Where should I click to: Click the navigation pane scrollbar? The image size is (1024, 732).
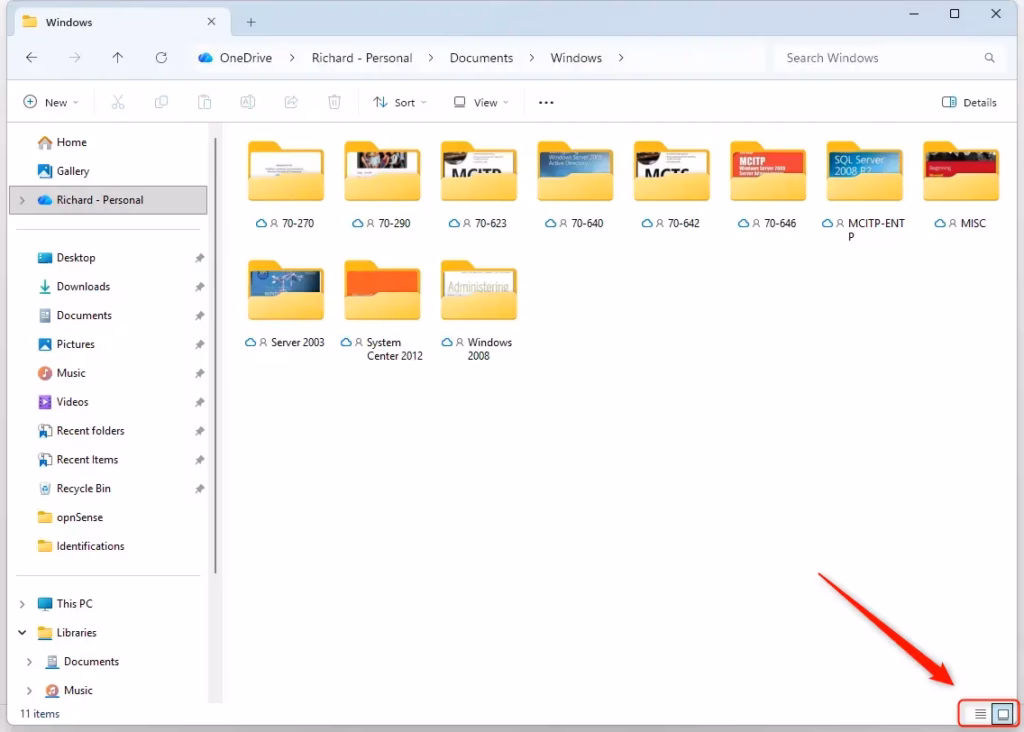215,356
